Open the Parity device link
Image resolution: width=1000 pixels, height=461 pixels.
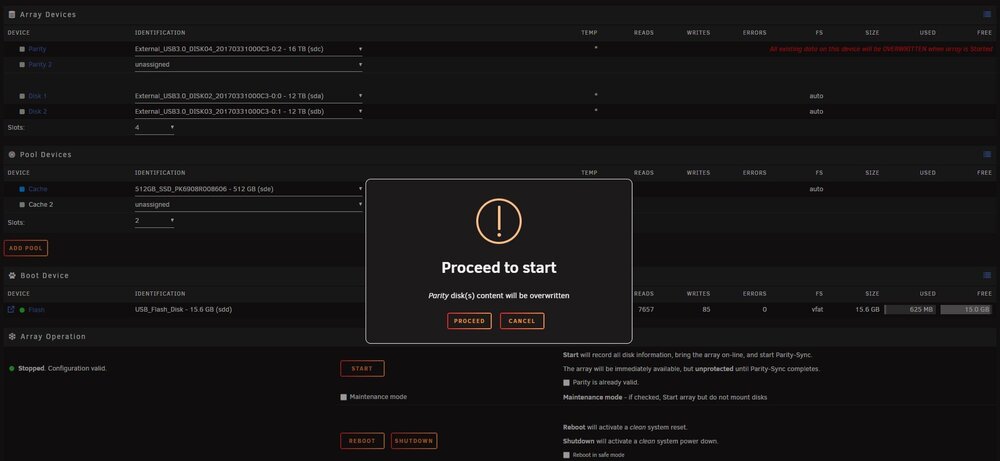tap(37, 49)
